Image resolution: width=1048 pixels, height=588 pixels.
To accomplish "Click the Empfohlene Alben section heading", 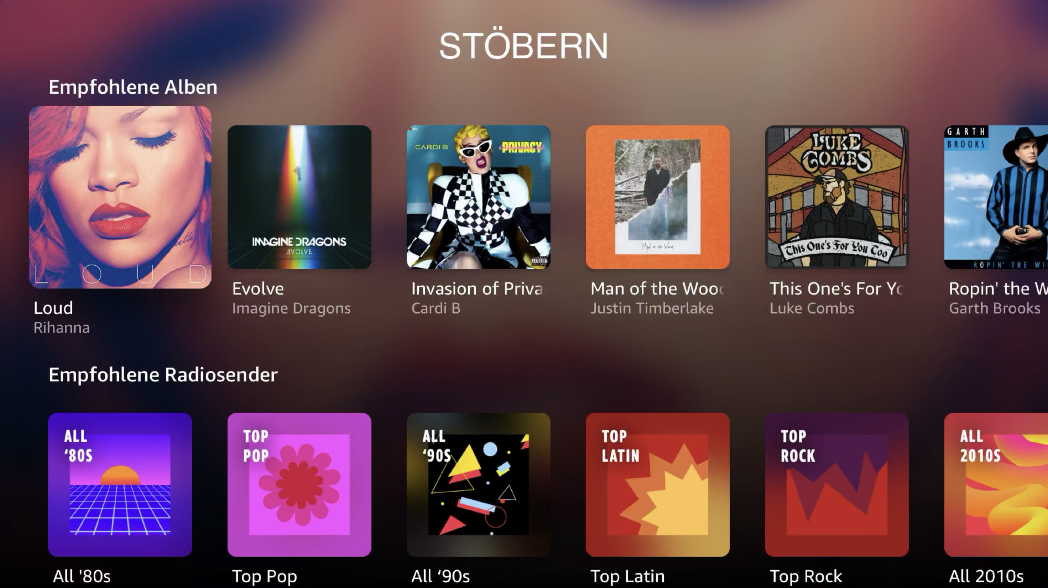I will [133, 88].
